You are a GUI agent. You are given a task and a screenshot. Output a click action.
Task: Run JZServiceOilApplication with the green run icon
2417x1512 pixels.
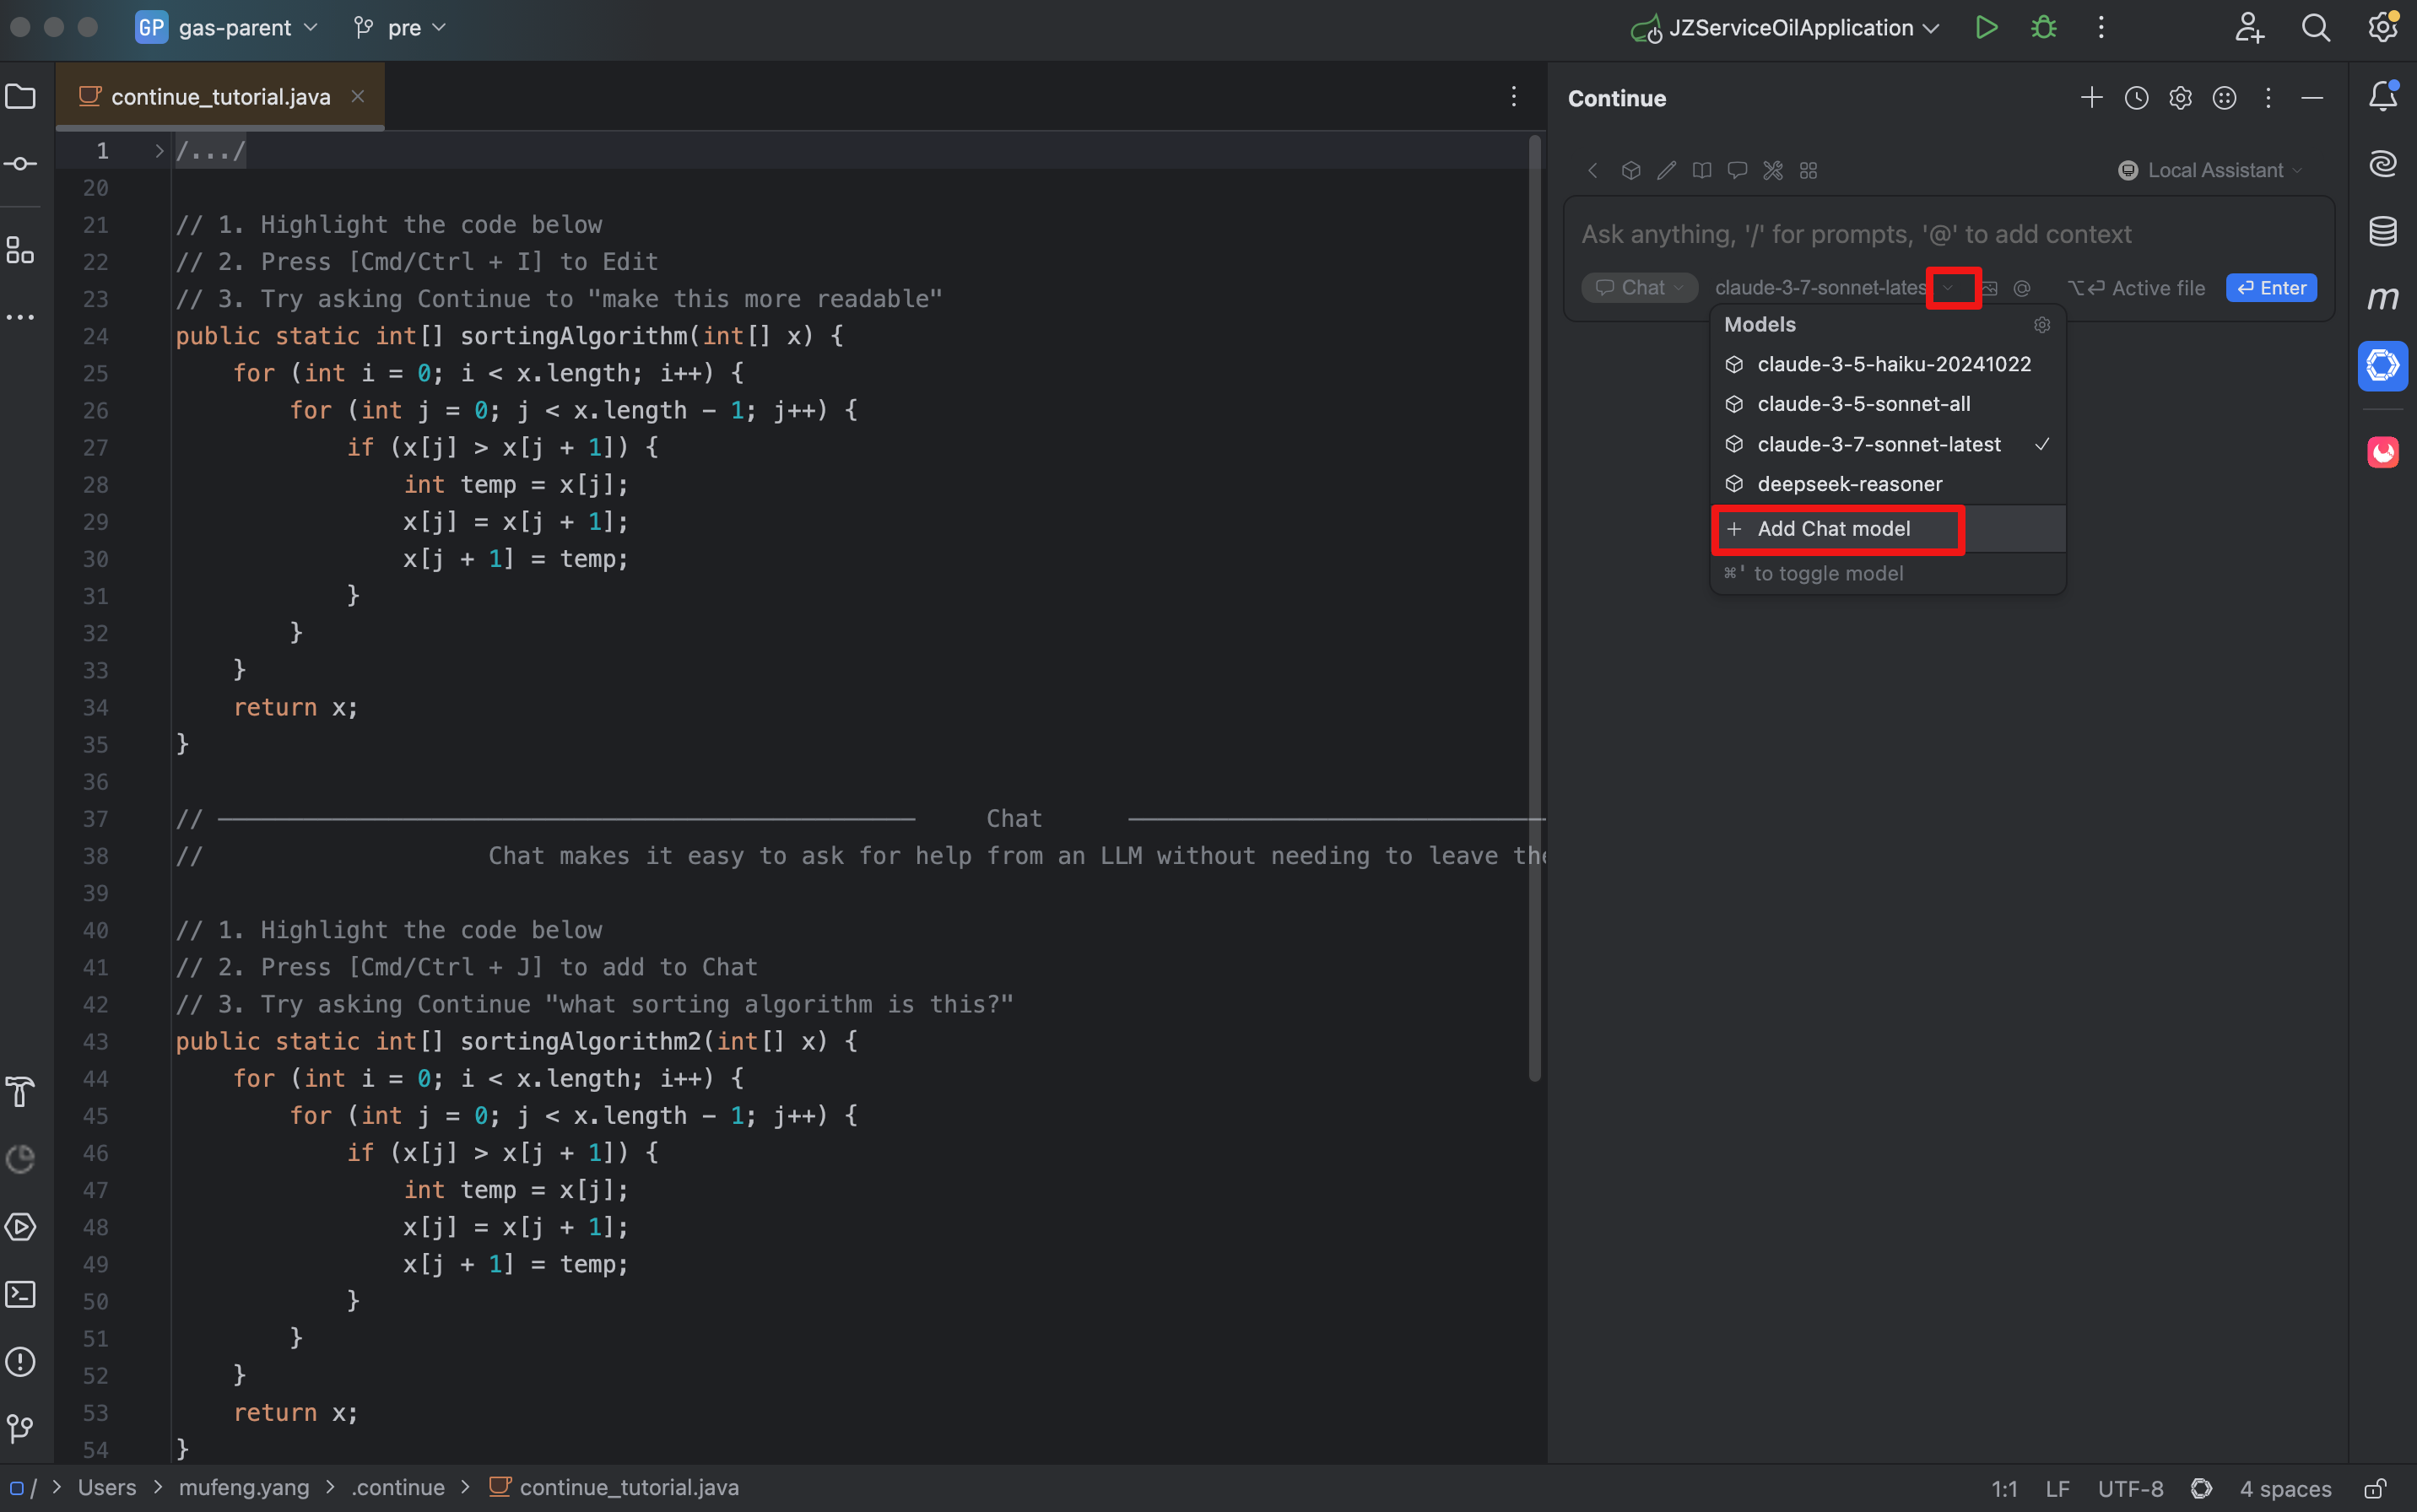(x=1986, y=27)
